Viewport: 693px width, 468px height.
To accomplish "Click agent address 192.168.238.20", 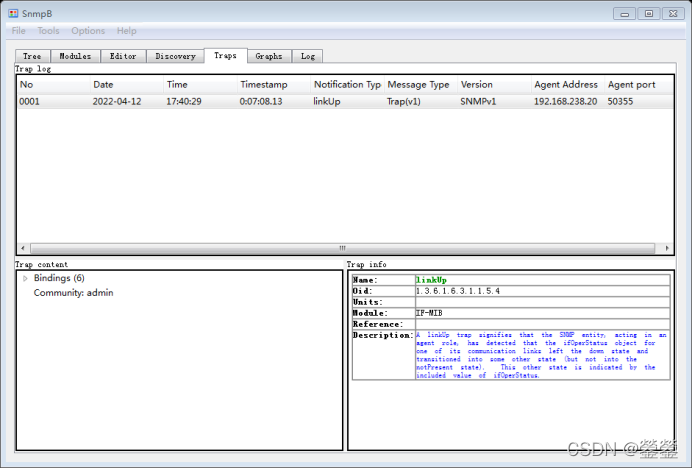I will pyautogui.click(x=565, y=101).
